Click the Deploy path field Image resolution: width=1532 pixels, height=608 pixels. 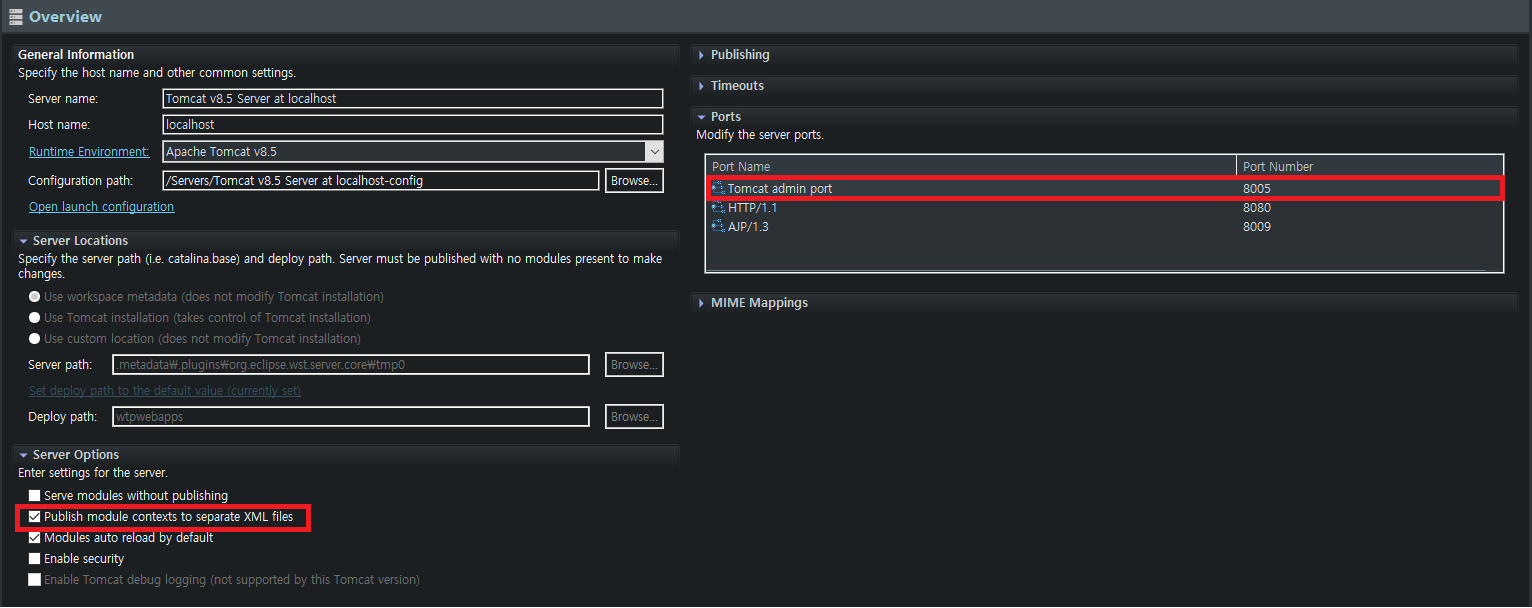tap(351, 417)
